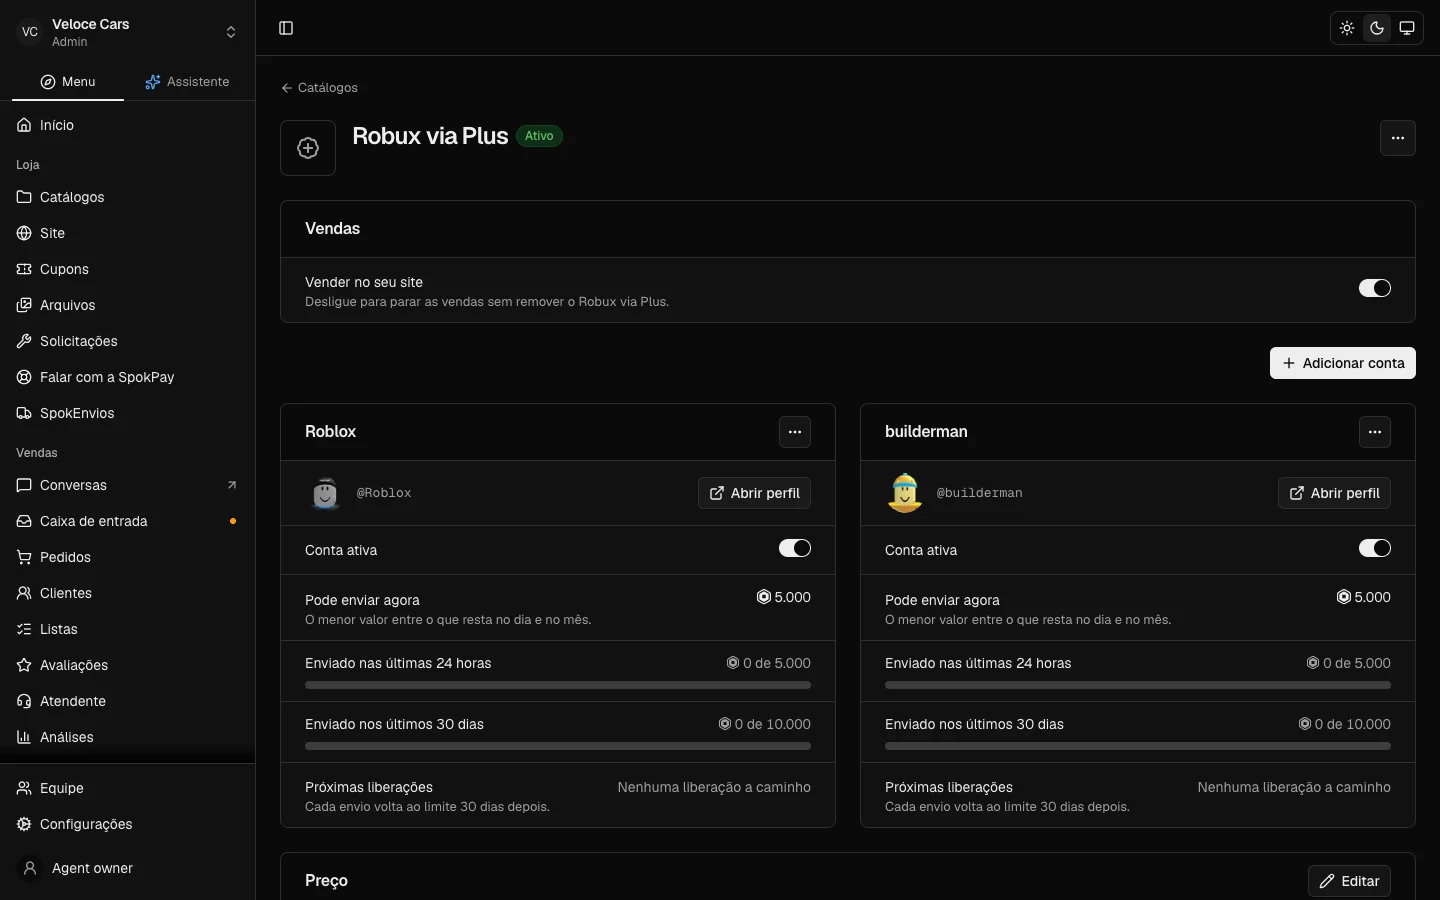Open builderman account card options menu

1375,432
